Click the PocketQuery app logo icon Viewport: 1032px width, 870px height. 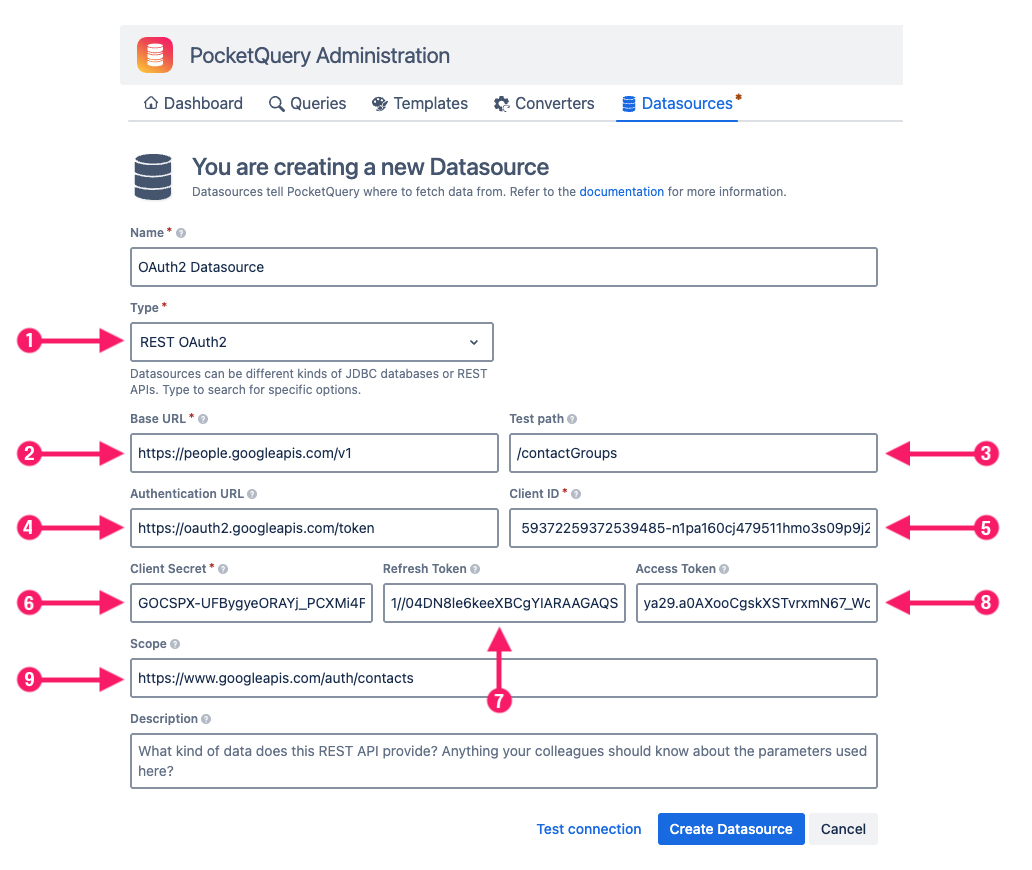coord(154,55)
